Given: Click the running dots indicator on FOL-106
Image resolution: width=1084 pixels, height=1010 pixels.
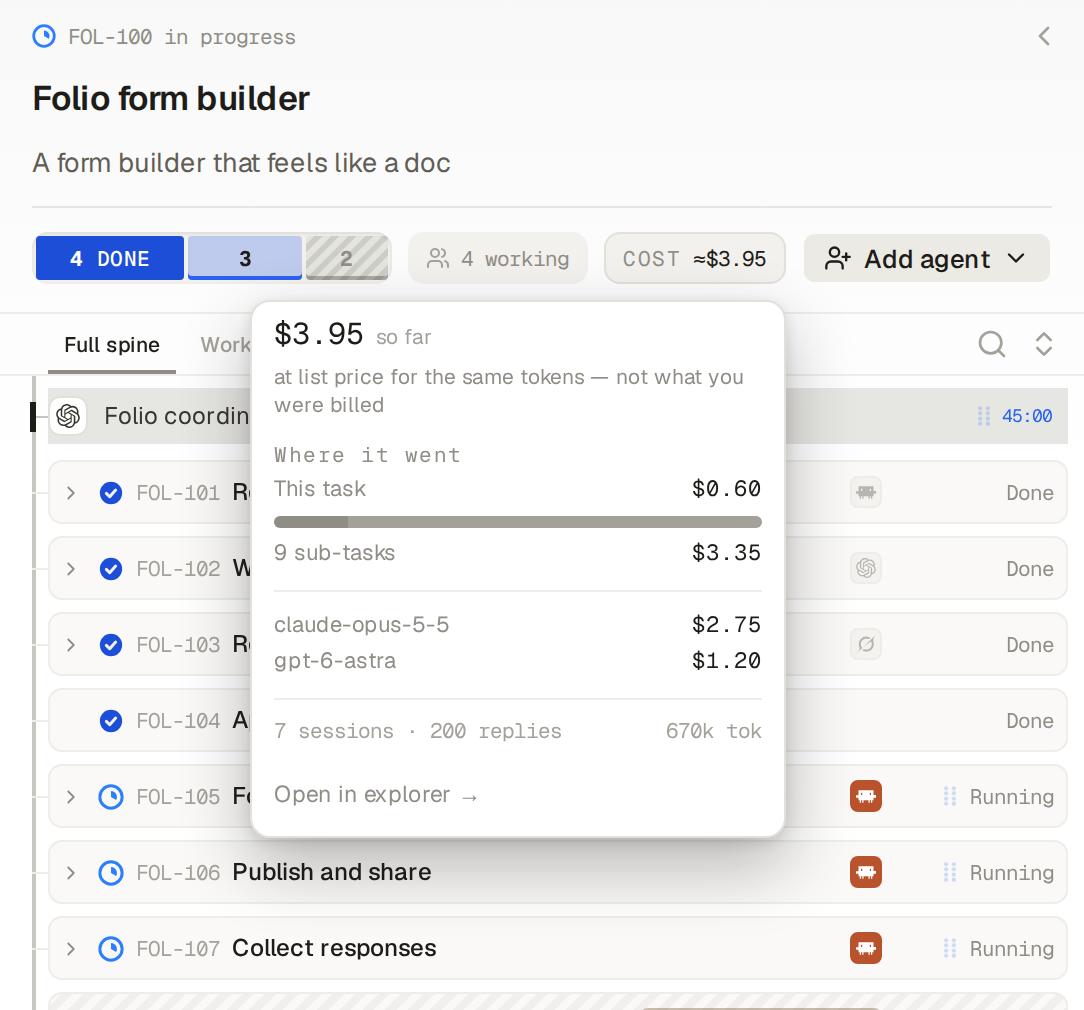Looking at the screenshot, I should coord(950,872).
